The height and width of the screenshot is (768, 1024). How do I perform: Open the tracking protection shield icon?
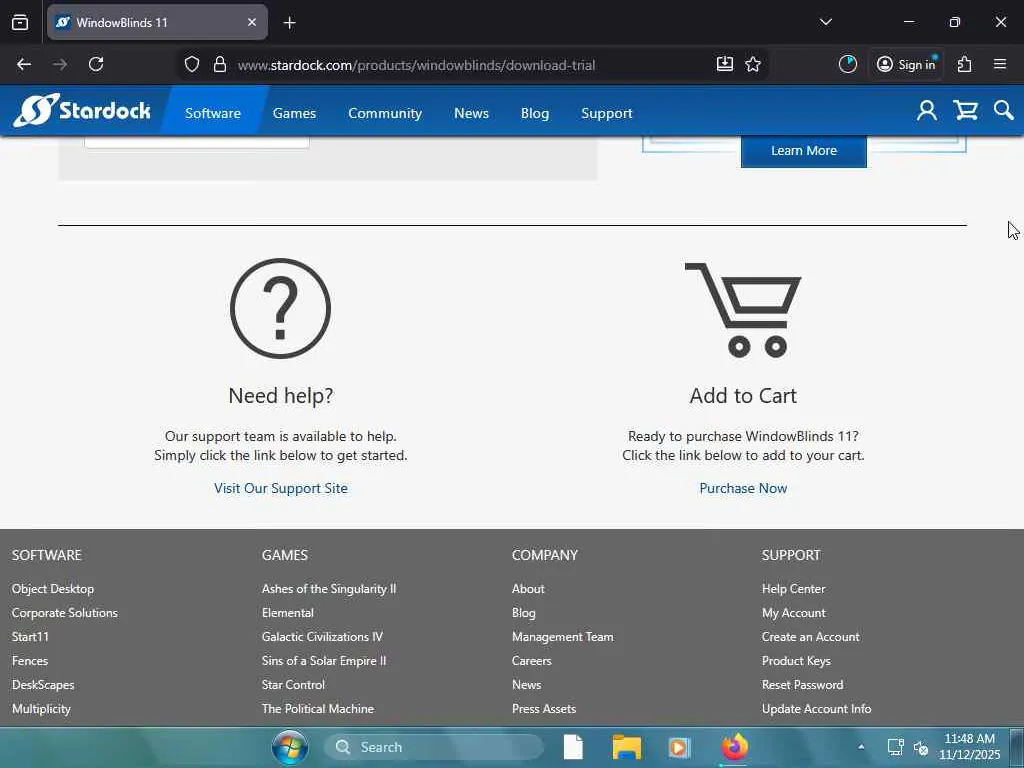pos(191,64)
